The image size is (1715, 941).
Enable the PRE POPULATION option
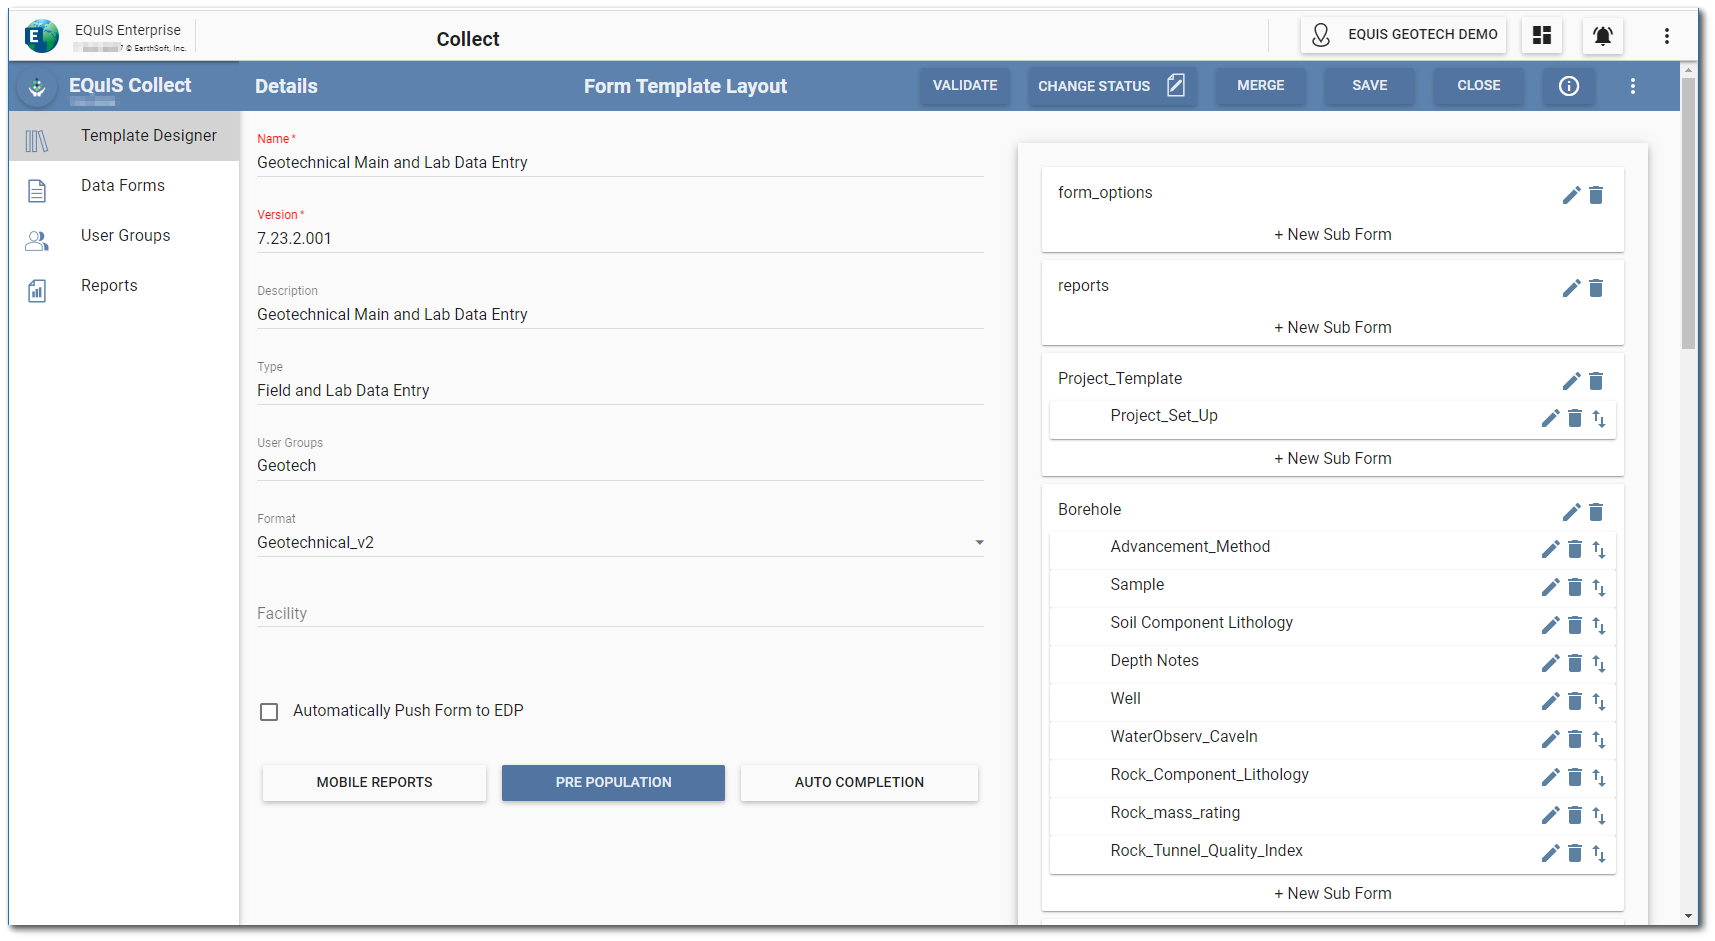tap(612, 782)
